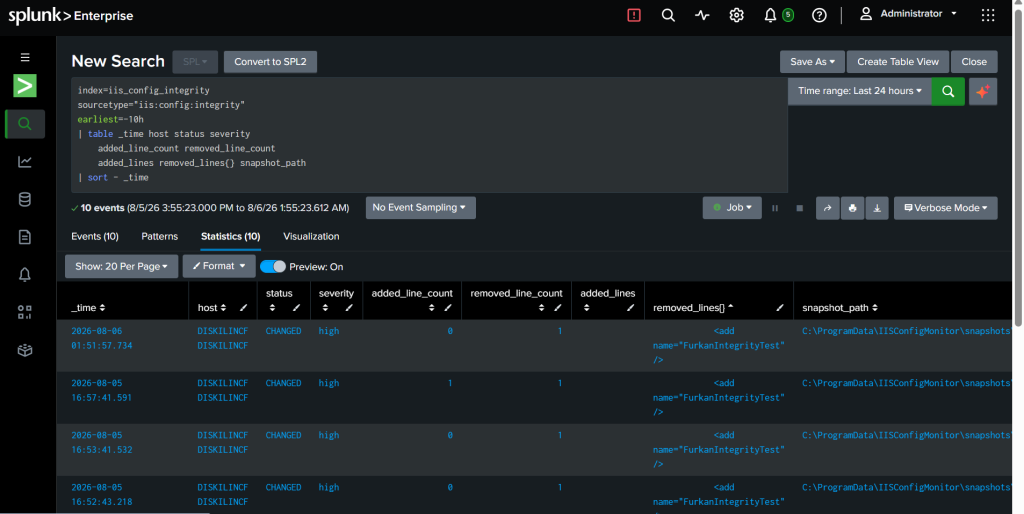The width and height of the screenshot is (1024, 514).
Task: Sort by the snapshot_path column header
Action: pos(840,308)
